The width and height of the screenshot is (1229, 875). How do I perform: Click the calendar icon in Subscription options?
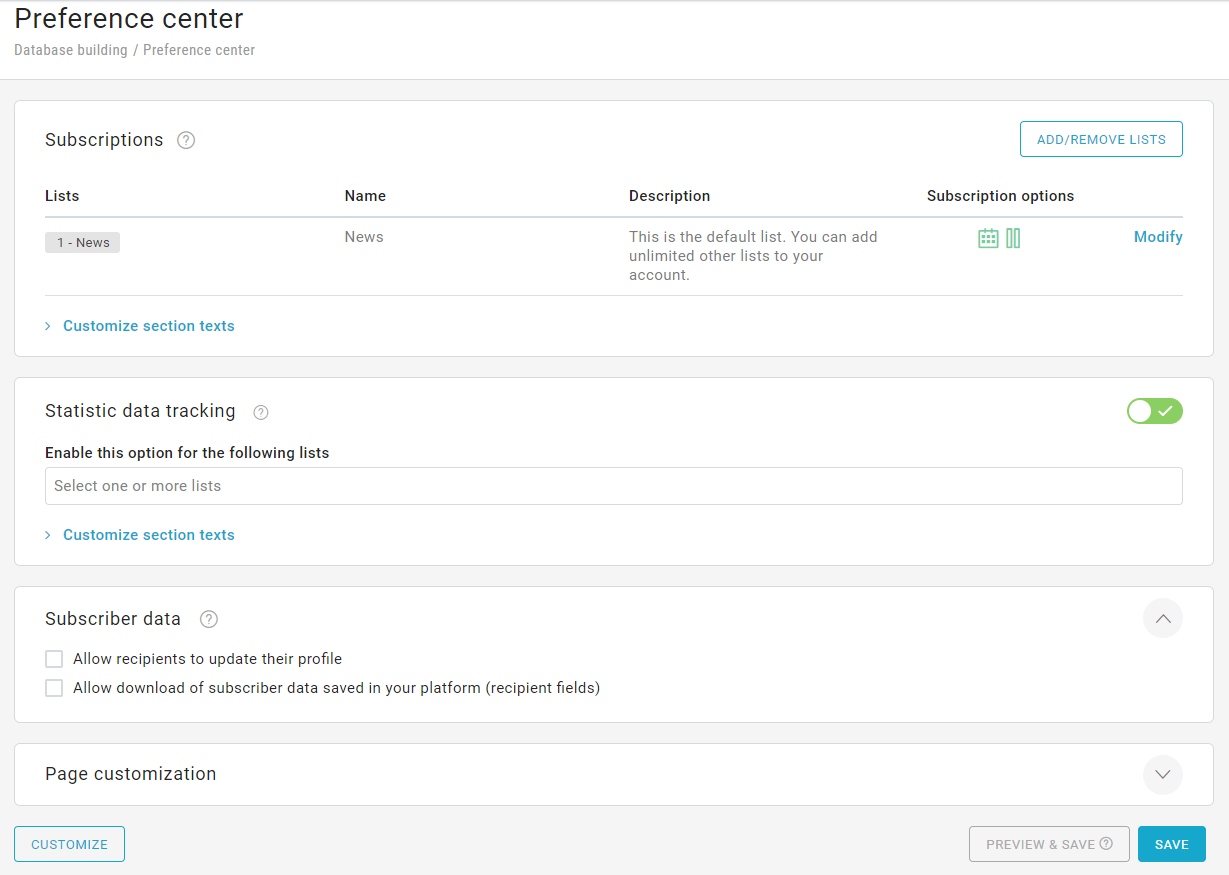tap(988, 238)
